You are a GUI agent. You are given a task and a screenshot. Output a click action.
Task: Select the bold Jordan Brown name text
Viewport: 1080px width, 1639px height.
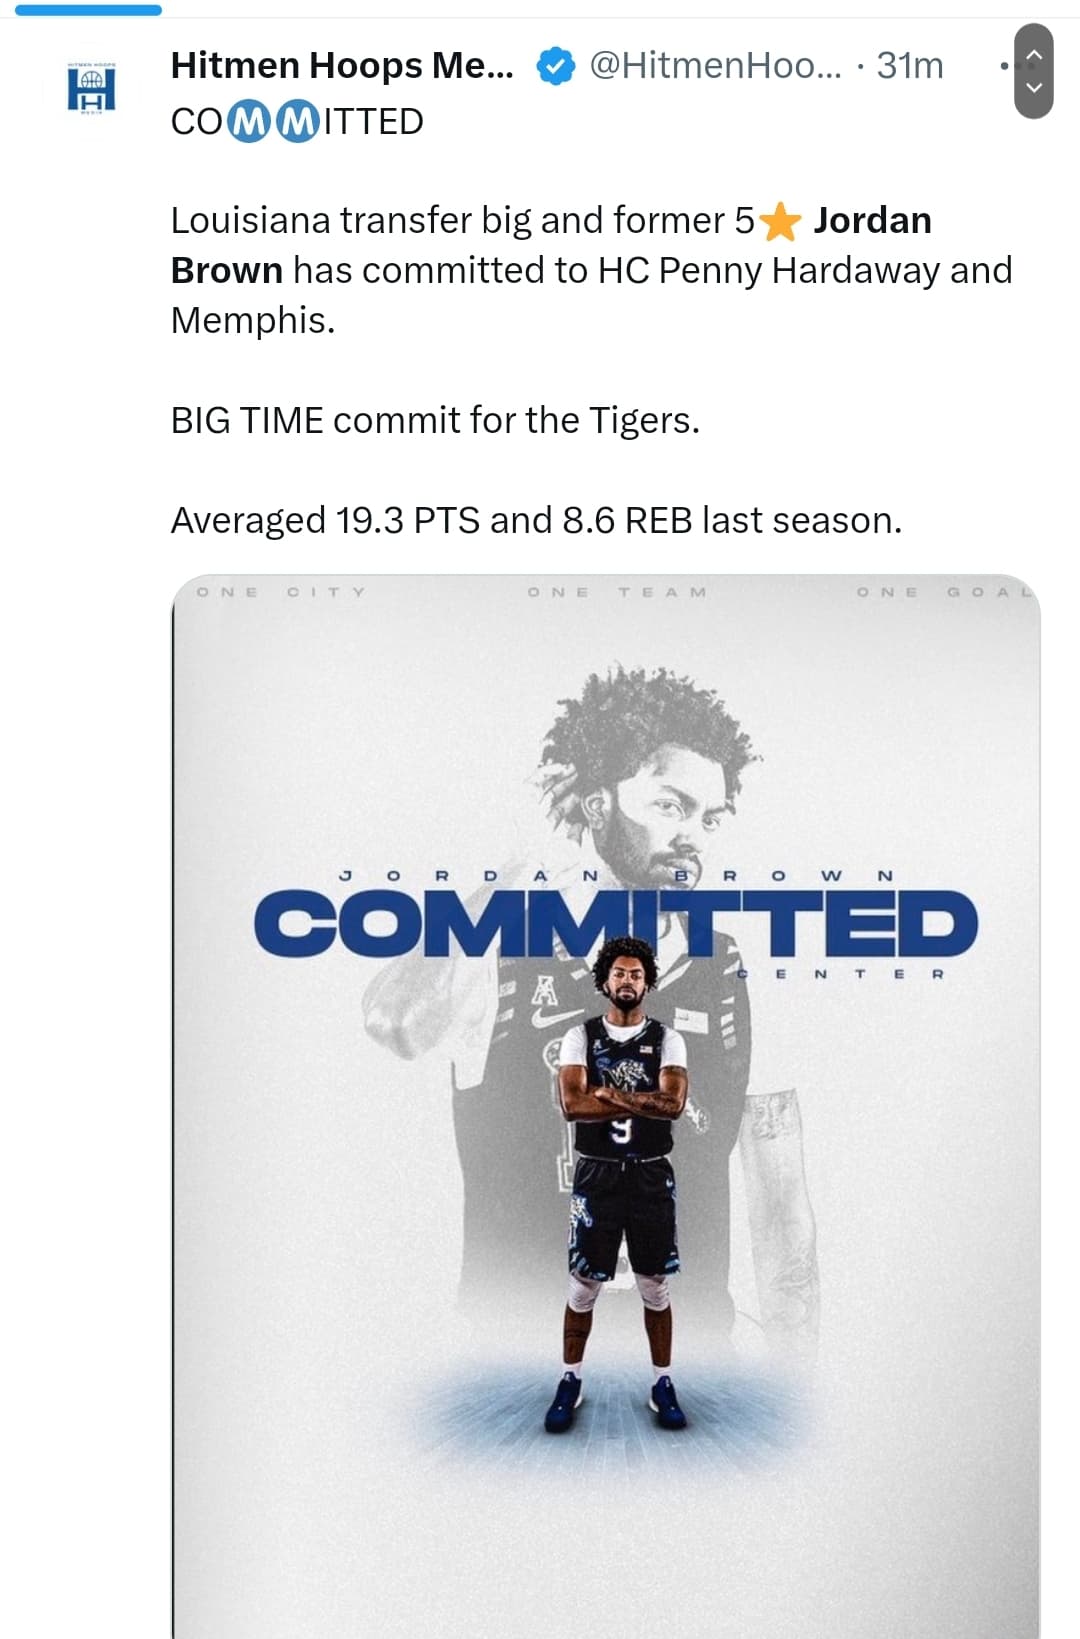[551, 245]
